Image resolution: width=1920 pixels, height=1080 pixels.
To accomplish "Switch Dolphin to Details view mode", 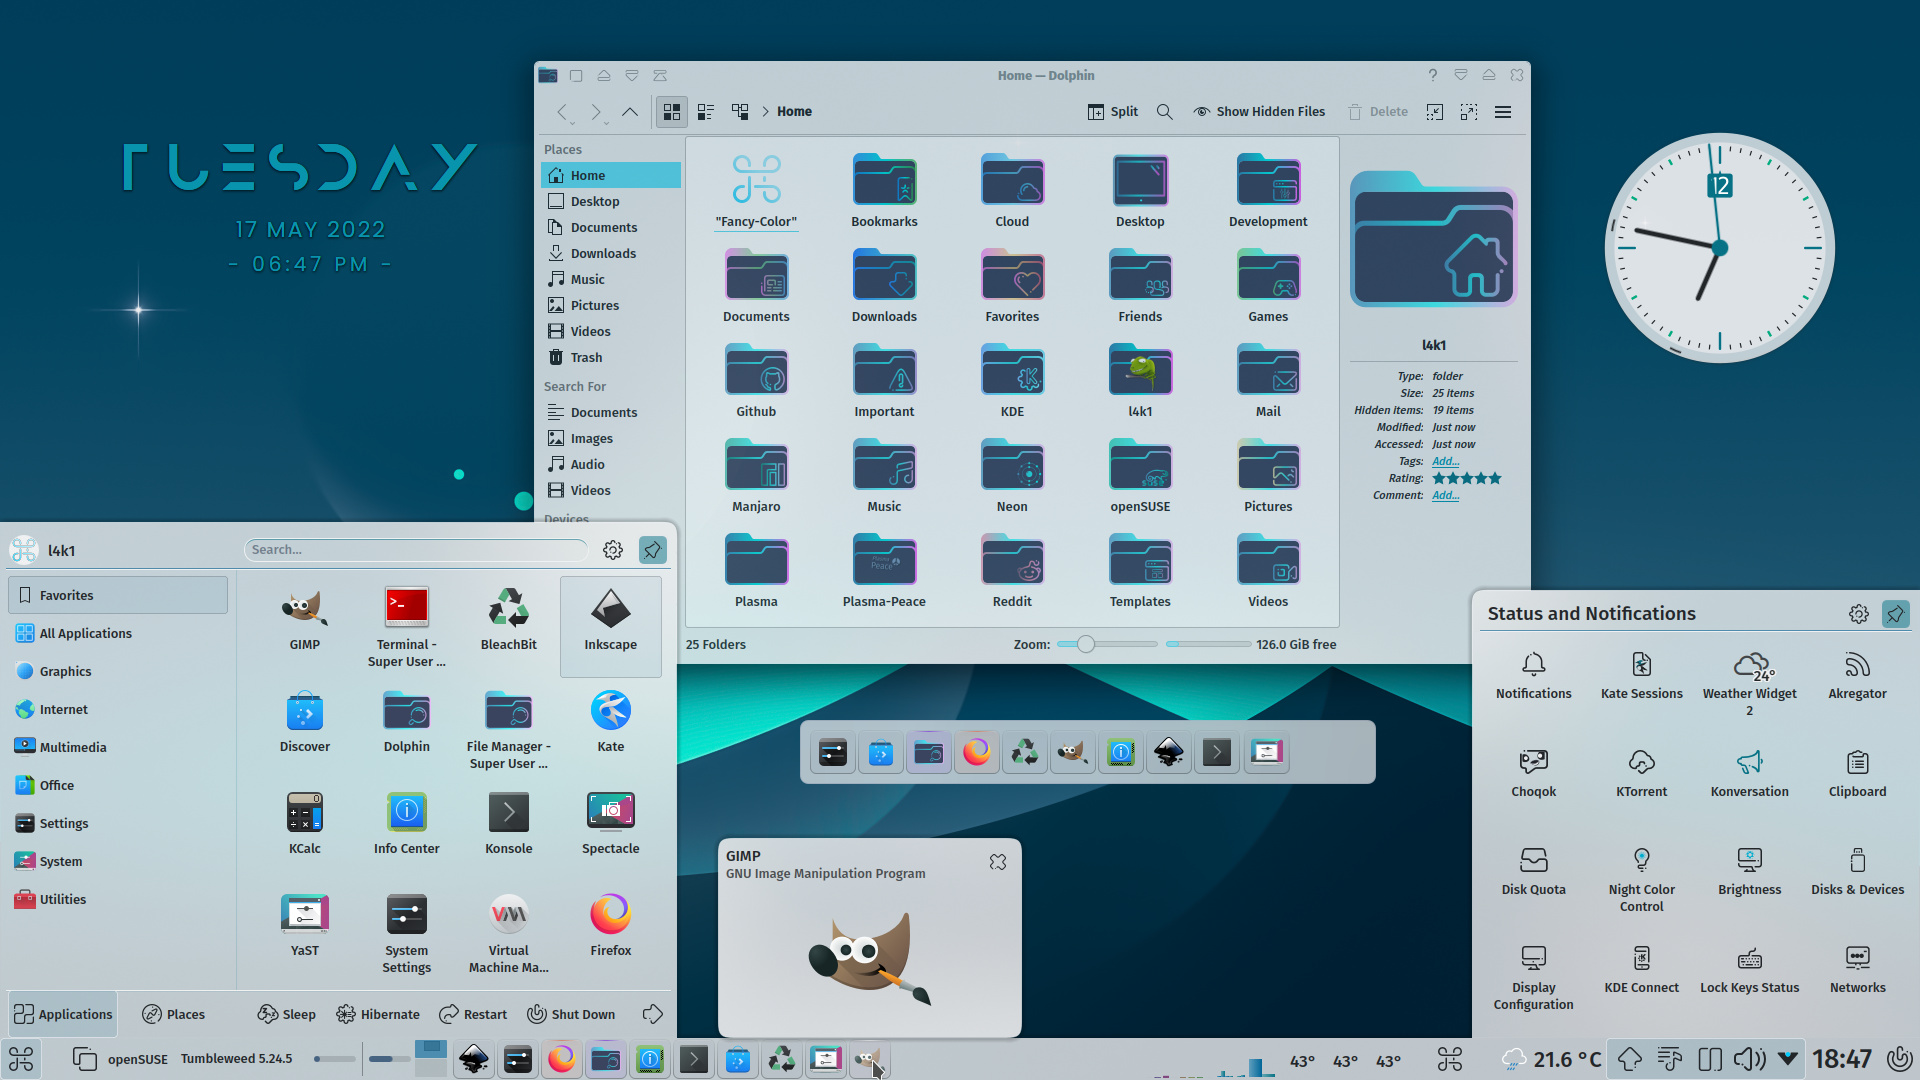I will (x=740, y=112).
